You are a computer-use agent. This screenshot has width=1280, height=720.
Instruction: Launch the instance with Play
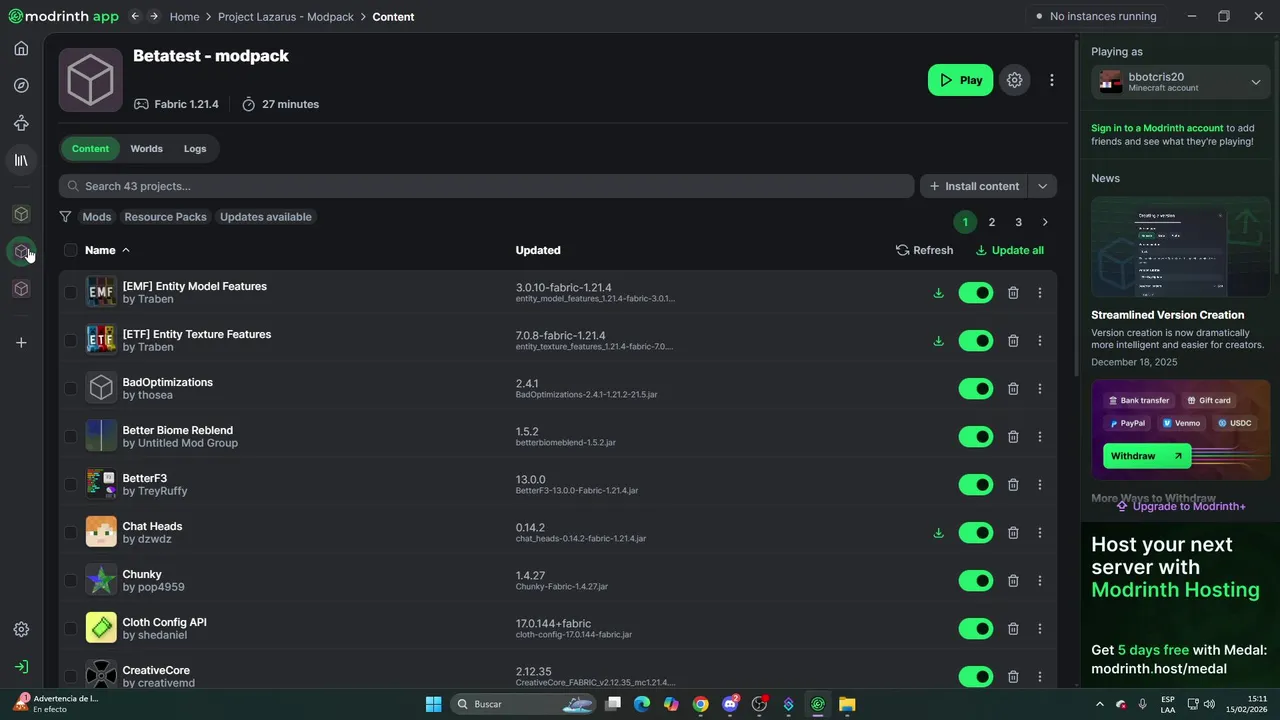tap(961, 80)
